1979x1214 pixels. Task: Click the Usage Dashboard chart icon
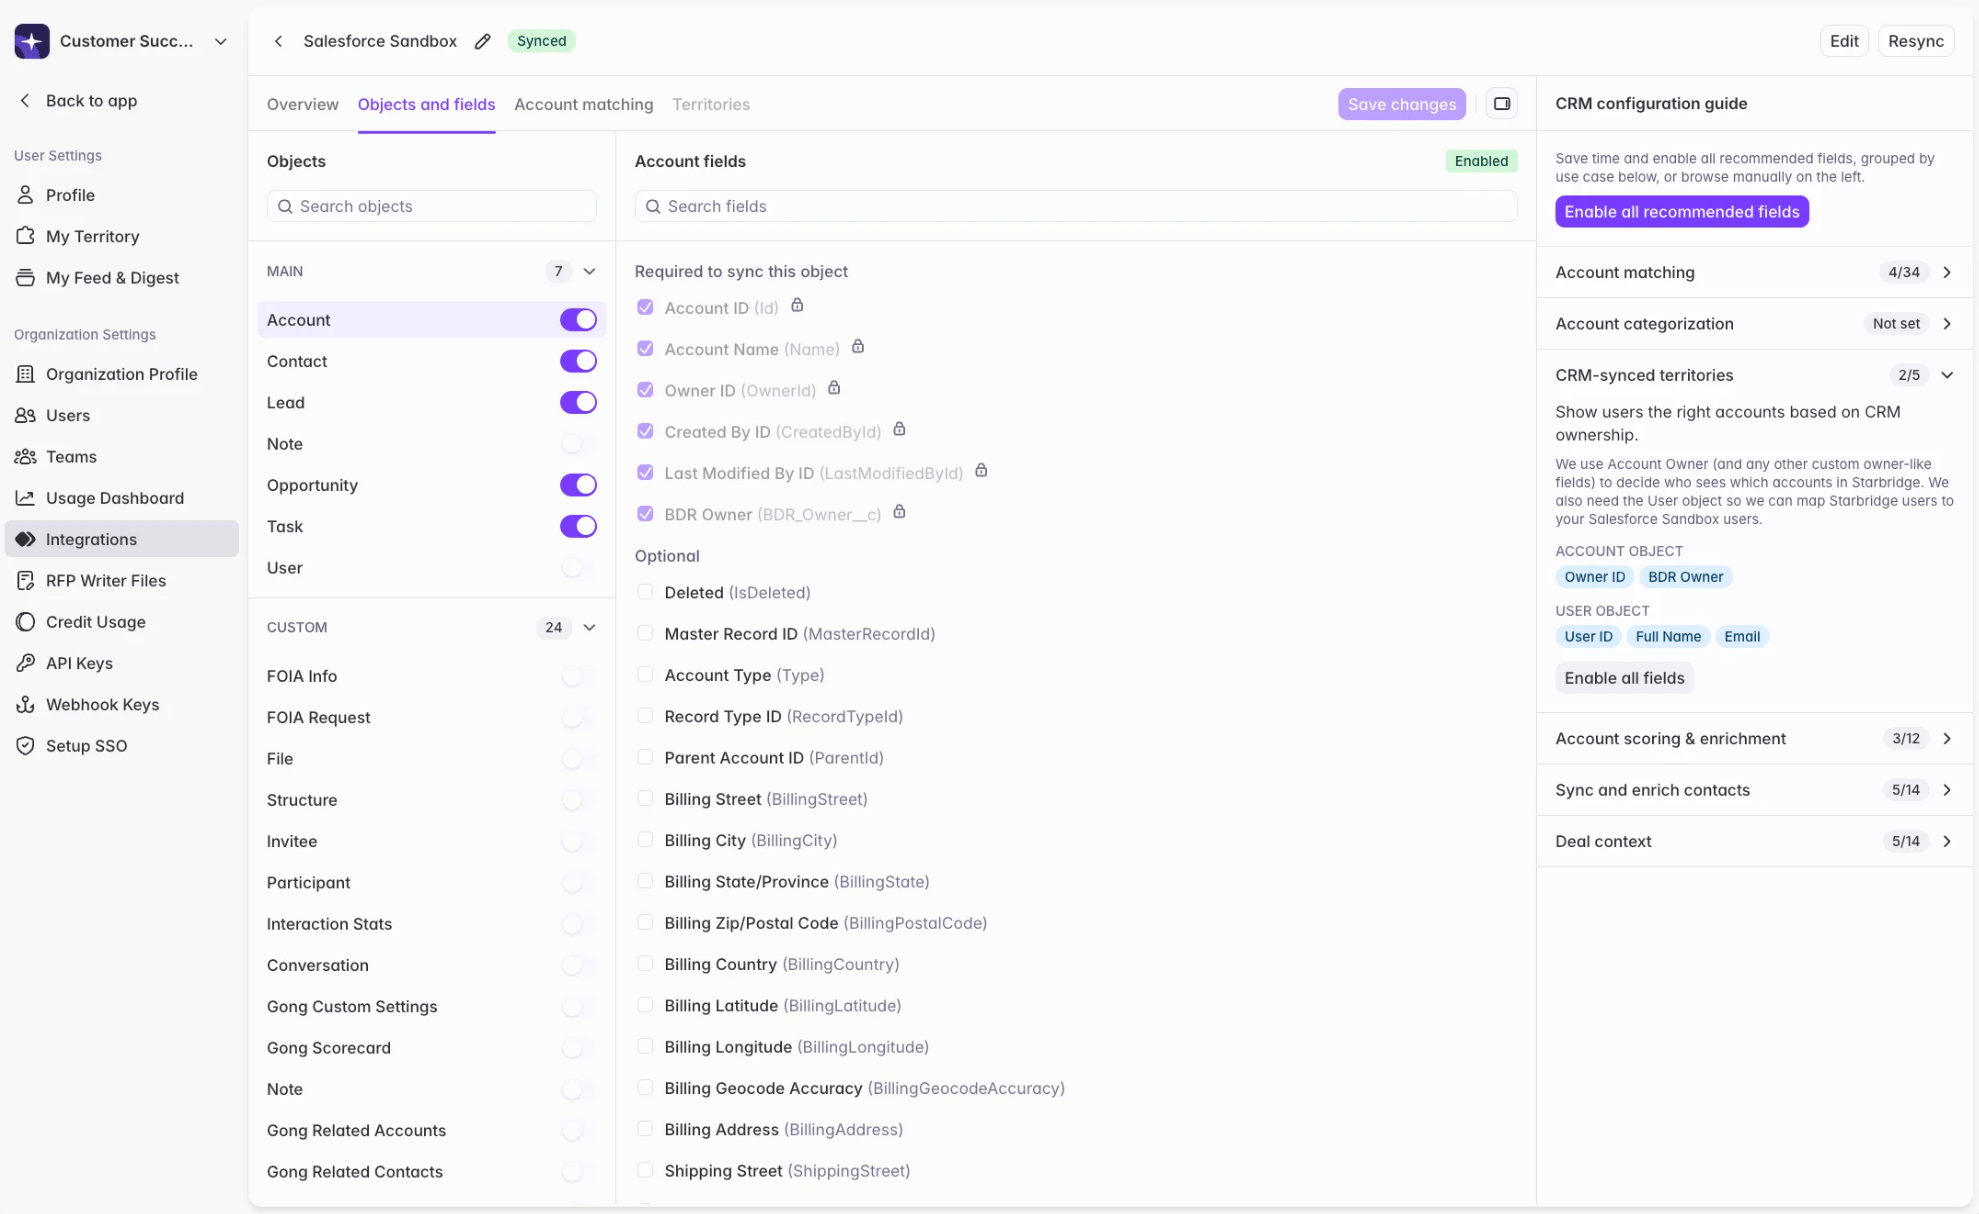pyautogui.click(x=25, y=498)
